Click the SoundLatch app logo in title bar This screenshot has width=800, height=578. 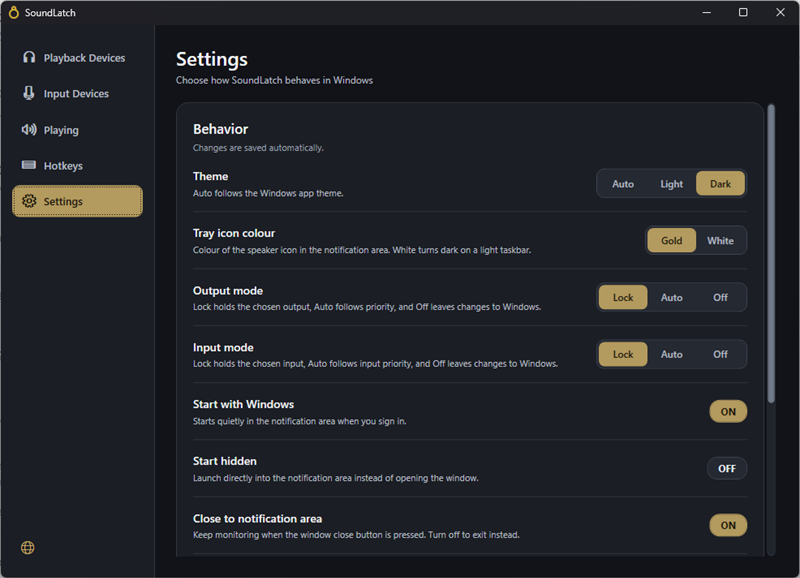click(14, 12)
